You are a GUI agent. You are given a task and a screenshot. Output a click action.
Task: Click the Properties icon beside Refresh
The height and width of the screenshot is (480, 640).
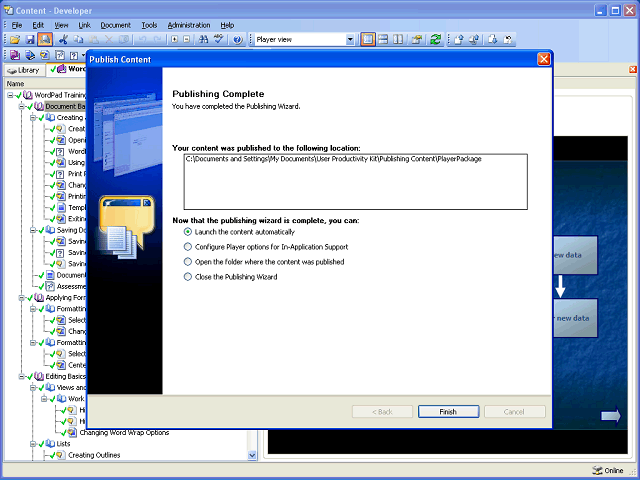(x=417, y=40)
